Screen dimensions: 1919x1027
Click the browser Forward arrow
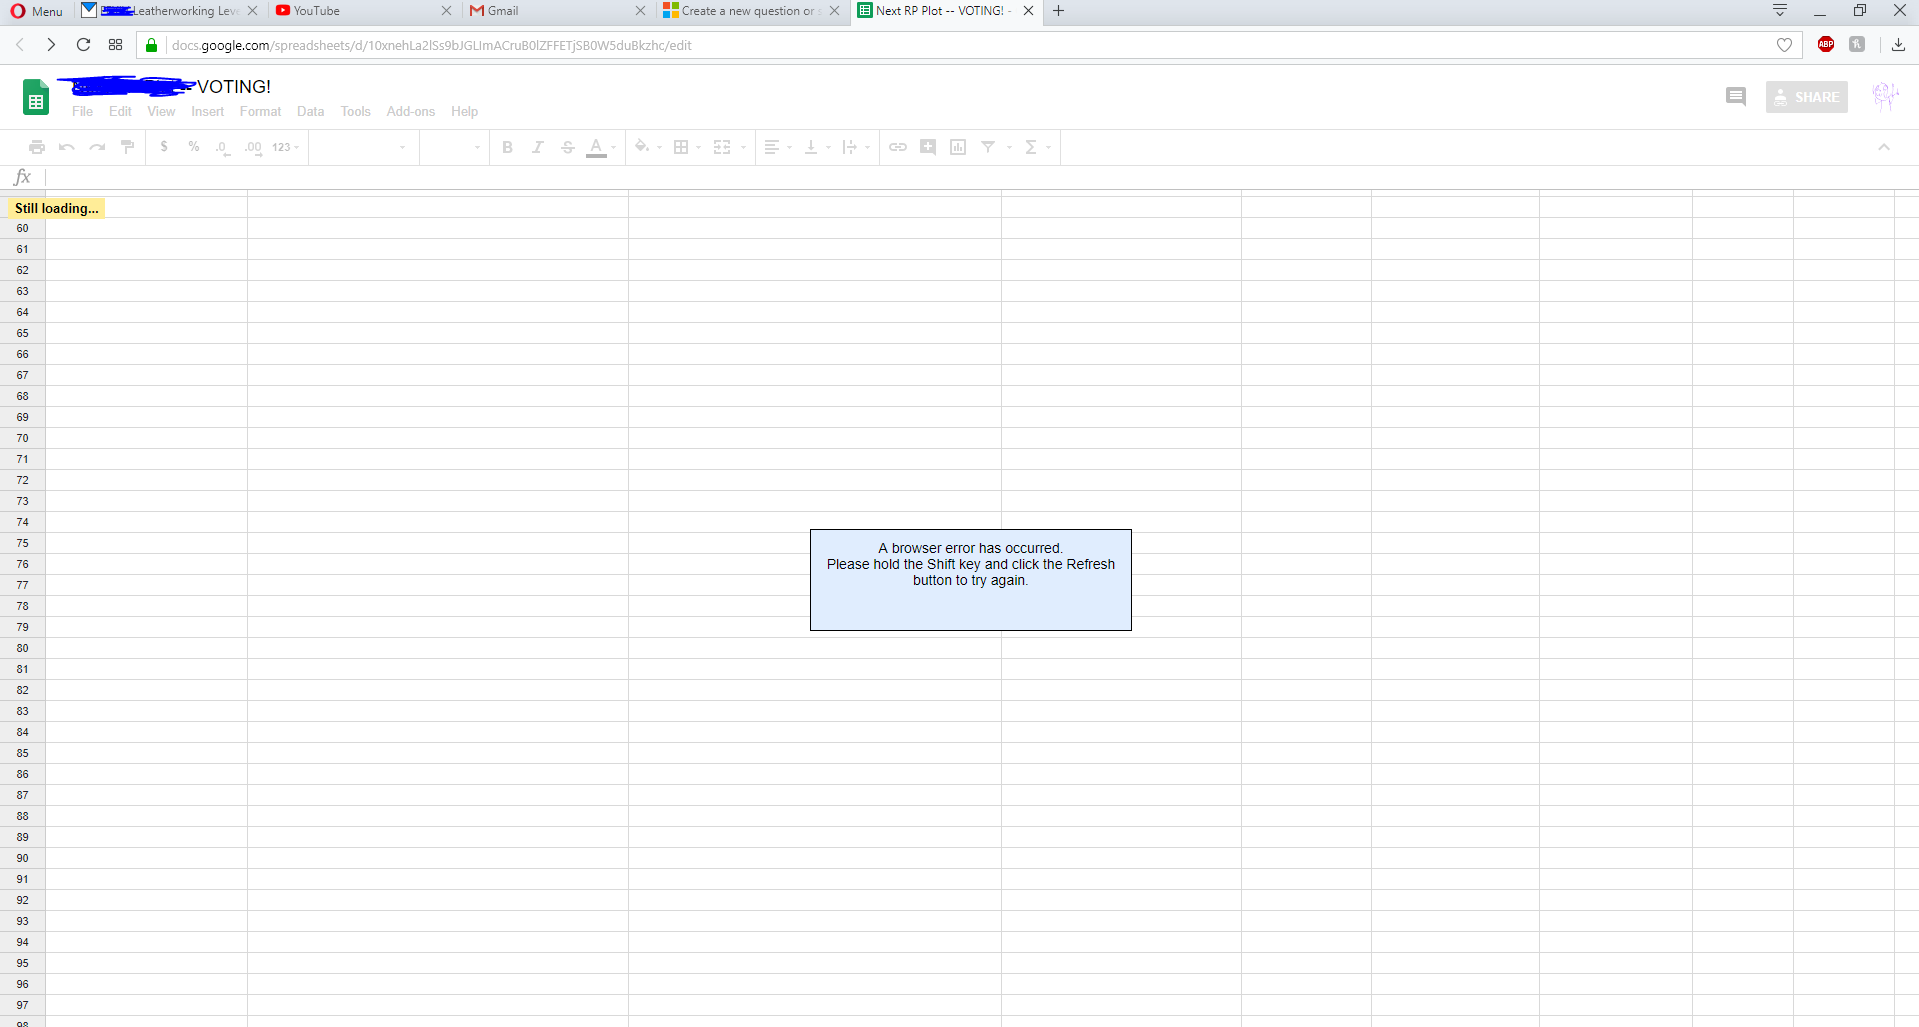click(x=51, y=45)
